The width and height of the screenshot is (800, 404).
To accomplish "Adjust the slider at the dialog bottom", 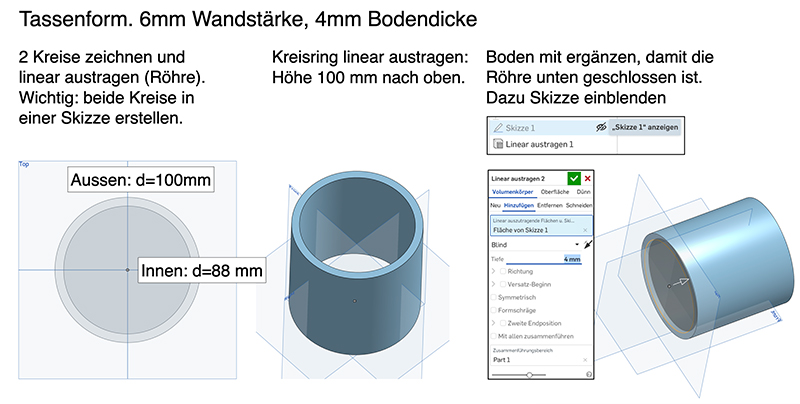I will point(529,374).
